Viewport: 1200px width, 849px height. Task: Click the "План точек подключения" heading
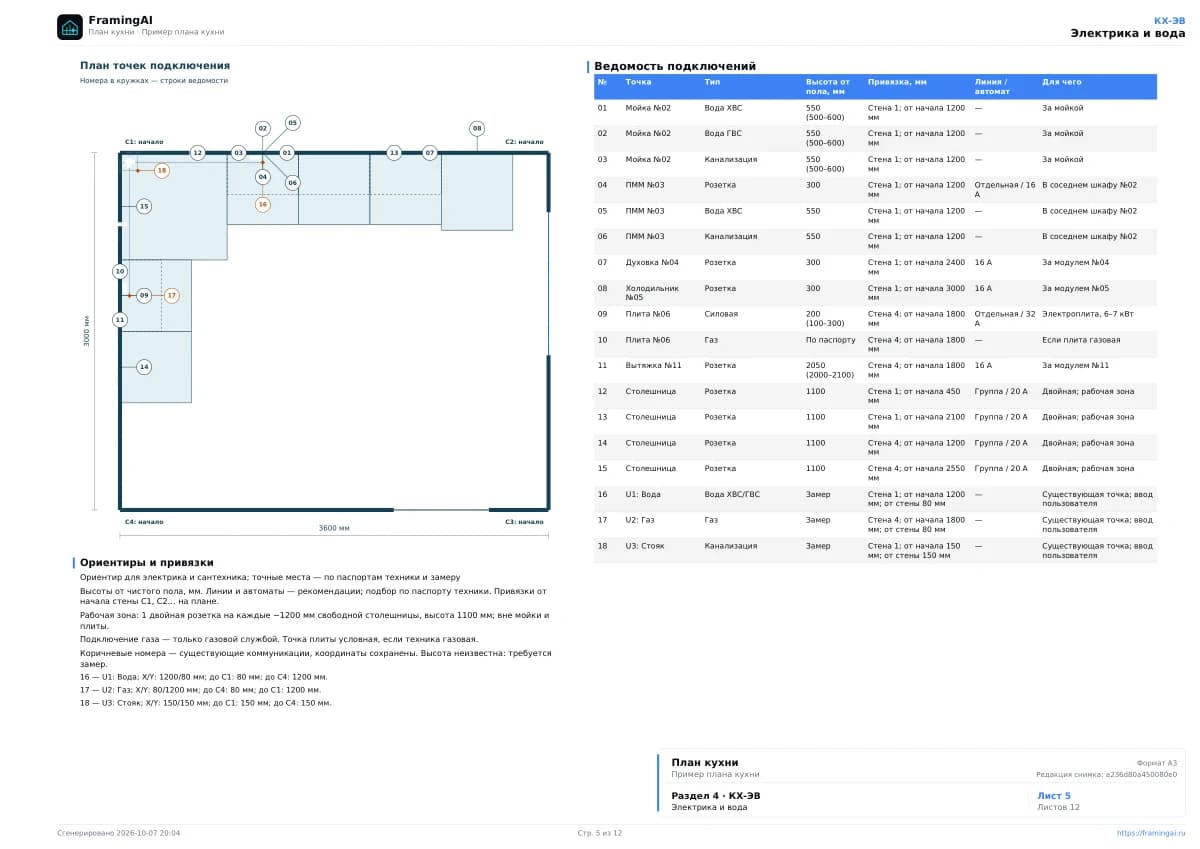[155, 66]
